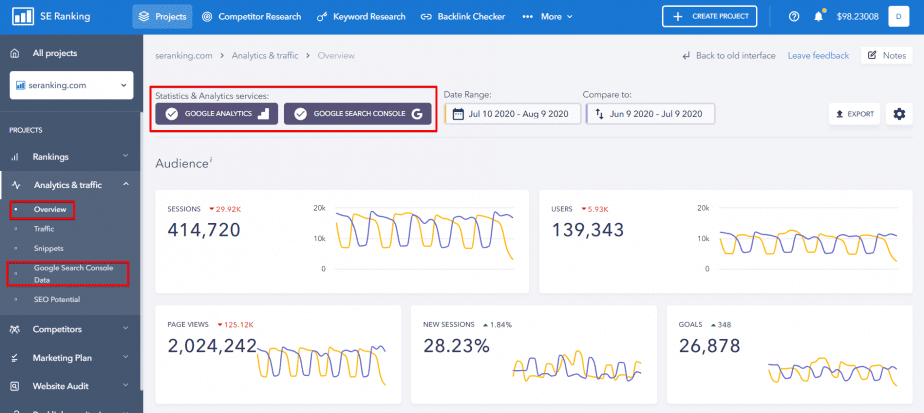The height and width of the screenshot is (413, 924).
Task: Open the notifications bell
Action: tap(819, 16)
